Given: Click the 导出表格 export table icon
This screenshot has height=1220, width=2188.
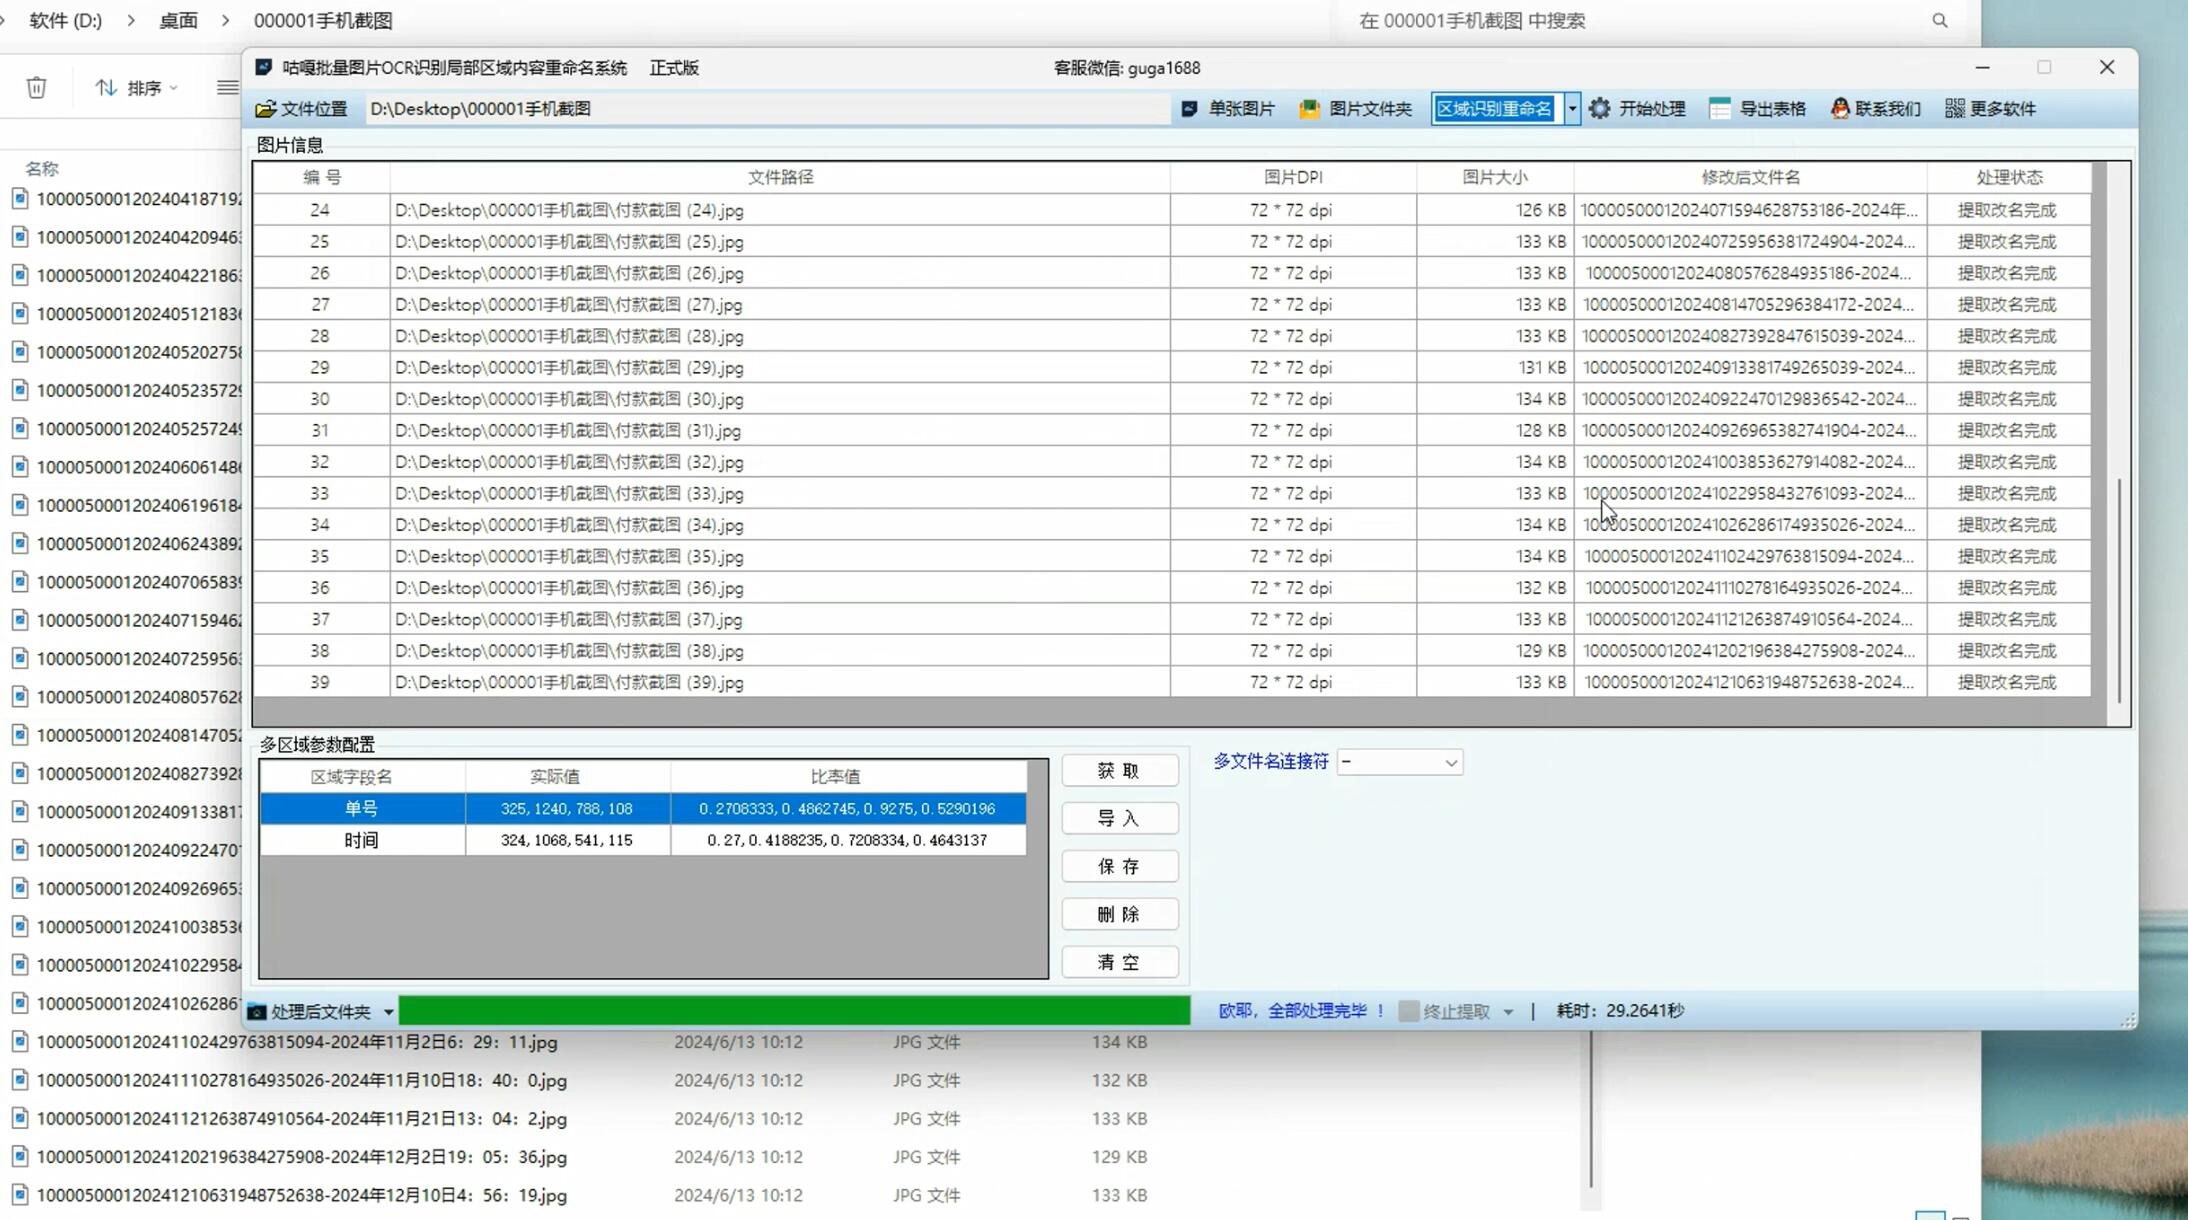Looking at the screenshot, I should point(1720,109).
